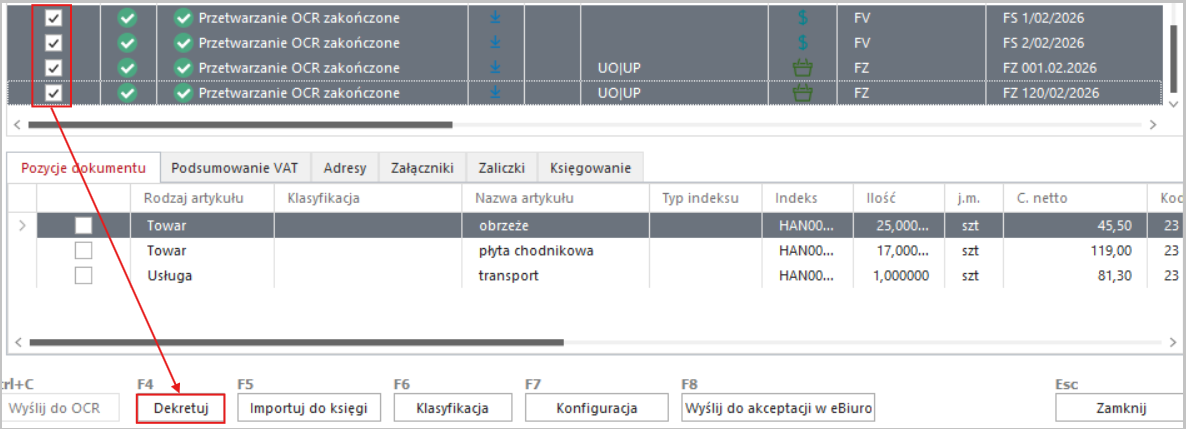Tick the checkbox for transport item
Screen dimensions: 1186x429
pos(83,275)
